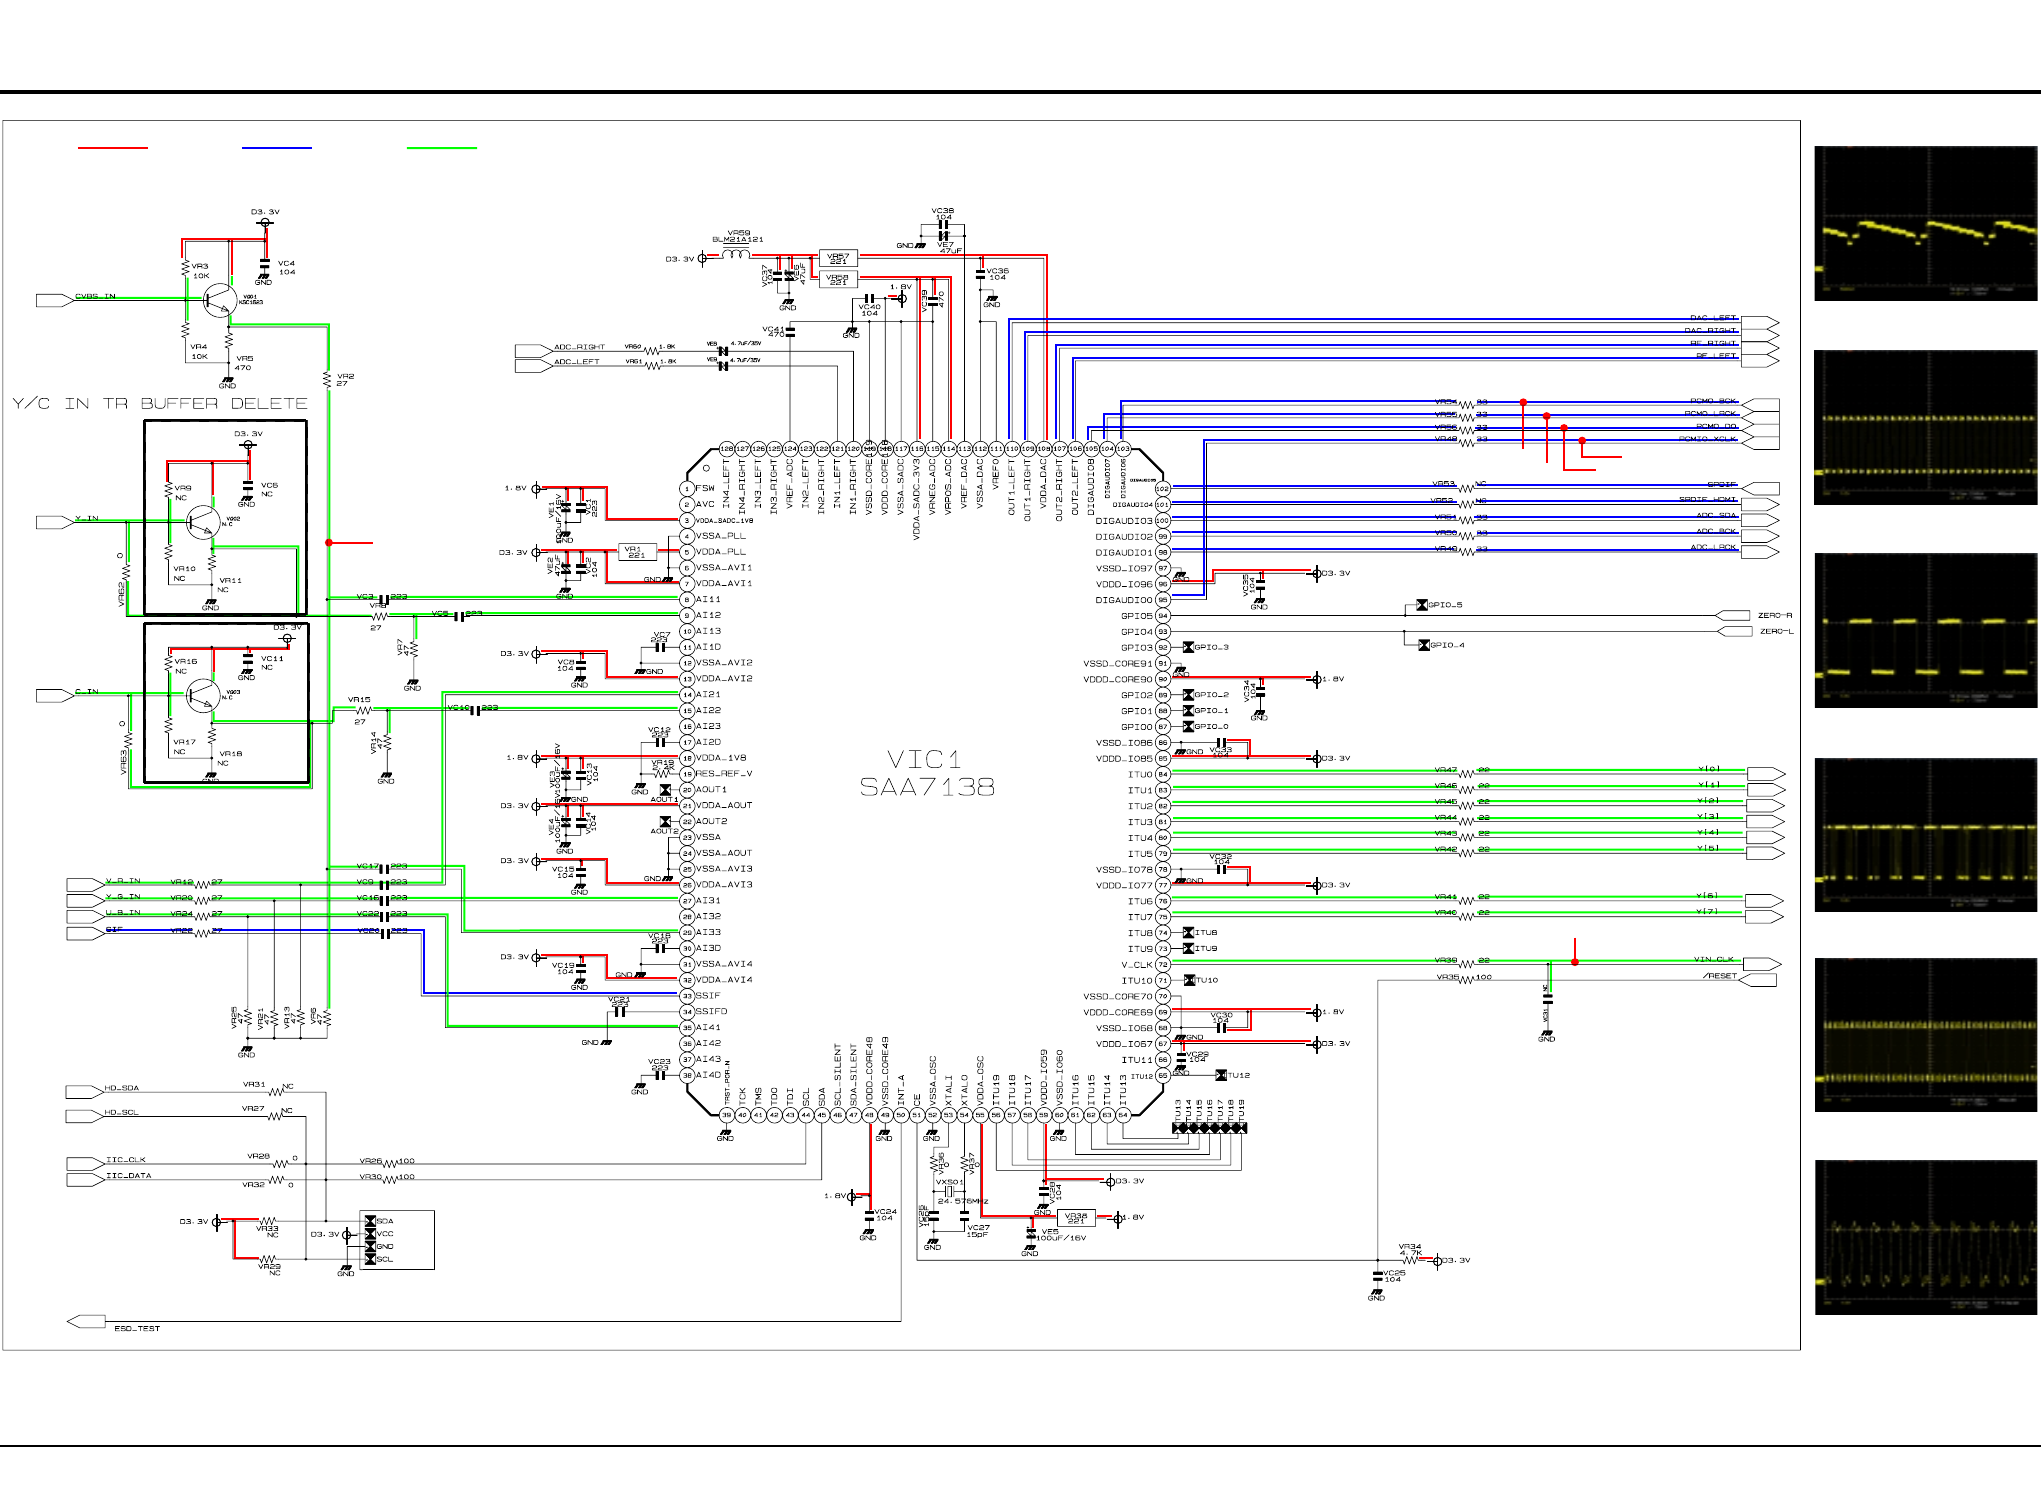Open the top oscilloscope waveform thumbnail

(1925, 223)
